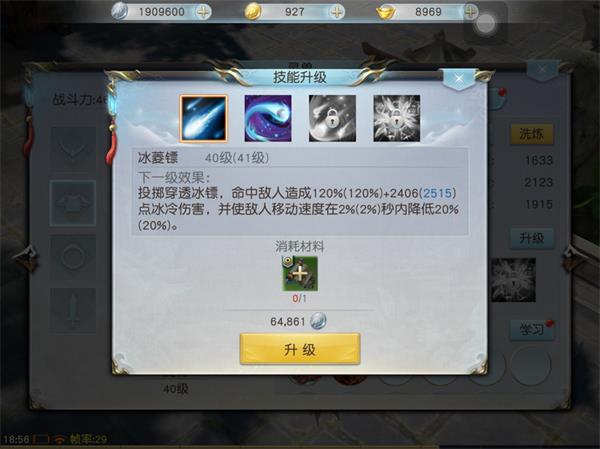Open the ring equipment slot

coord(73,256)
